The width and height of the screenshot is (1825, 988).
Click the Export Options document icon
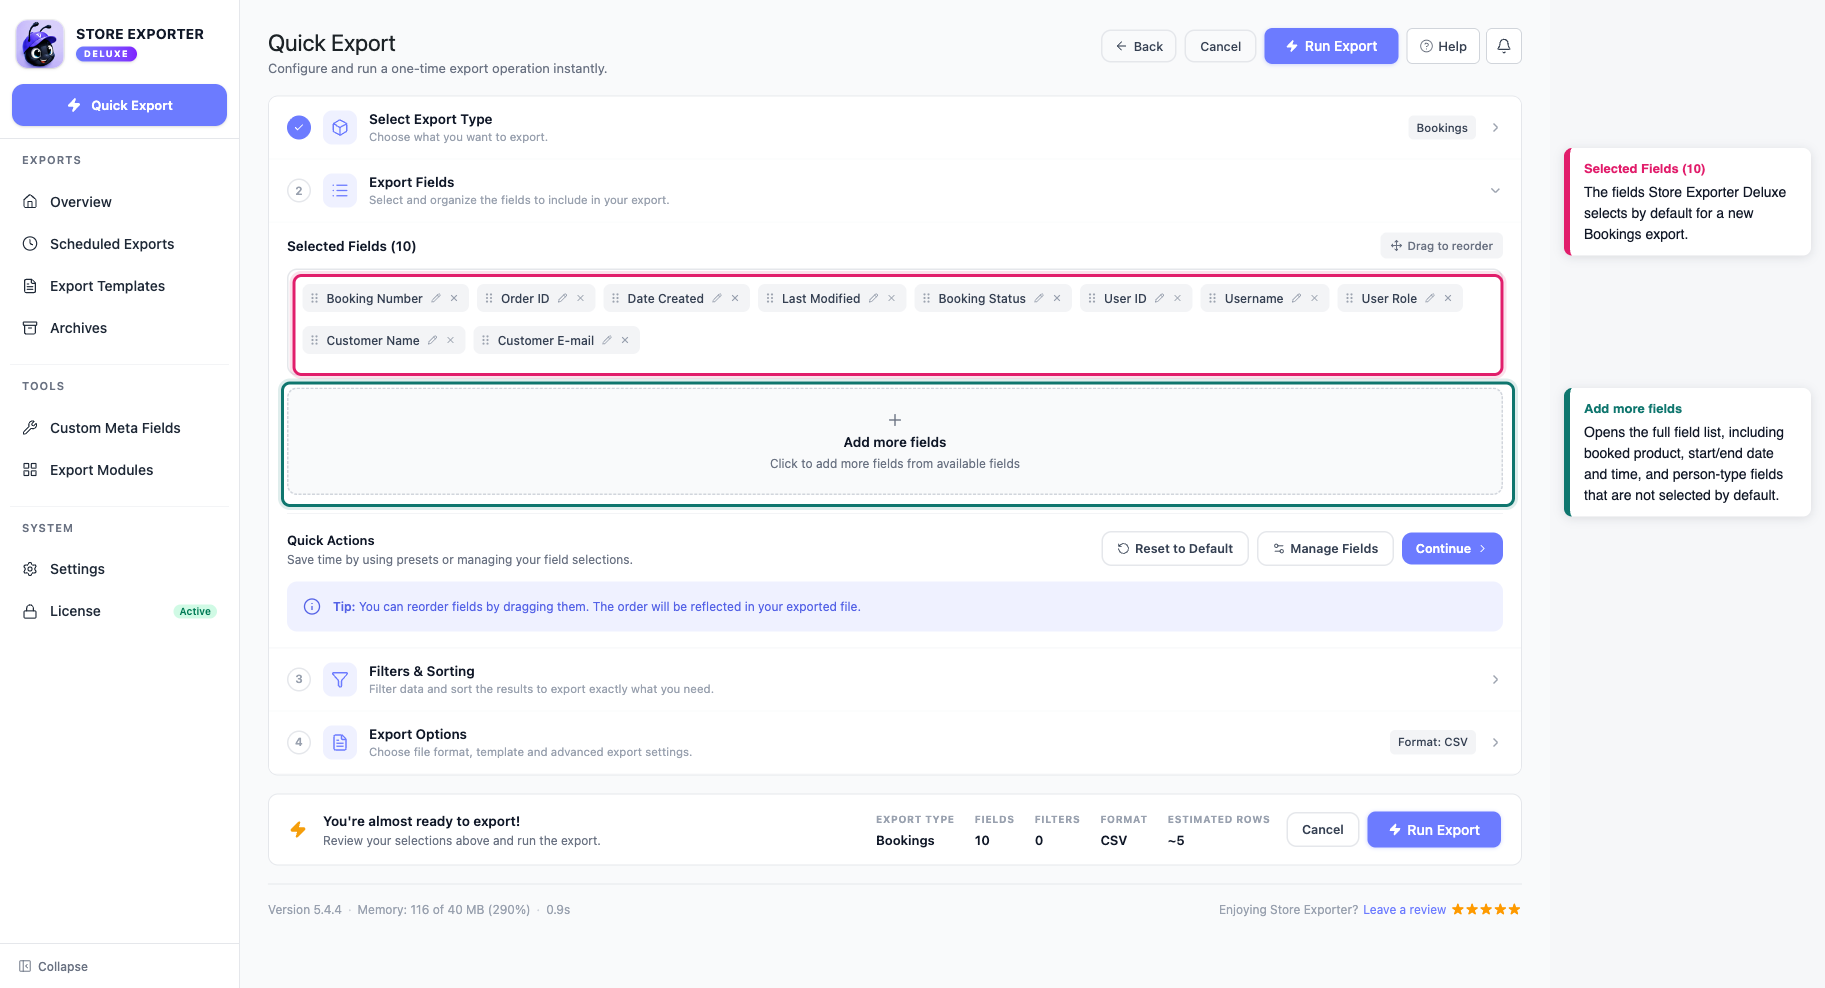340,742
